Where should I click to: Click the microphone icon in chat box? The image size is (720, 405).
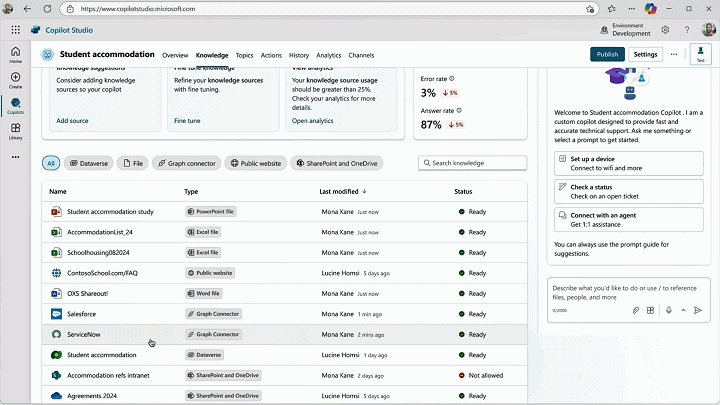[667, 310]
